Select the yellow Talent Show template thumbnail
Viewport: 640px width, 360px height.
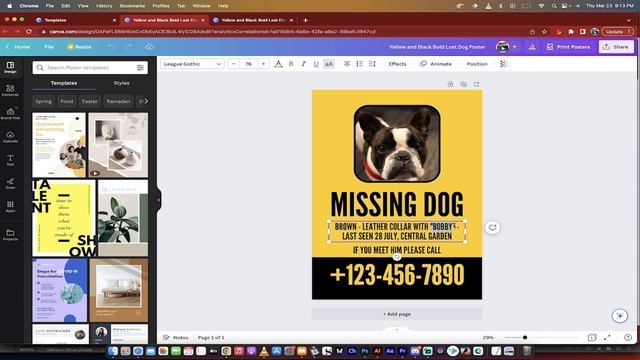click(64, 218)
